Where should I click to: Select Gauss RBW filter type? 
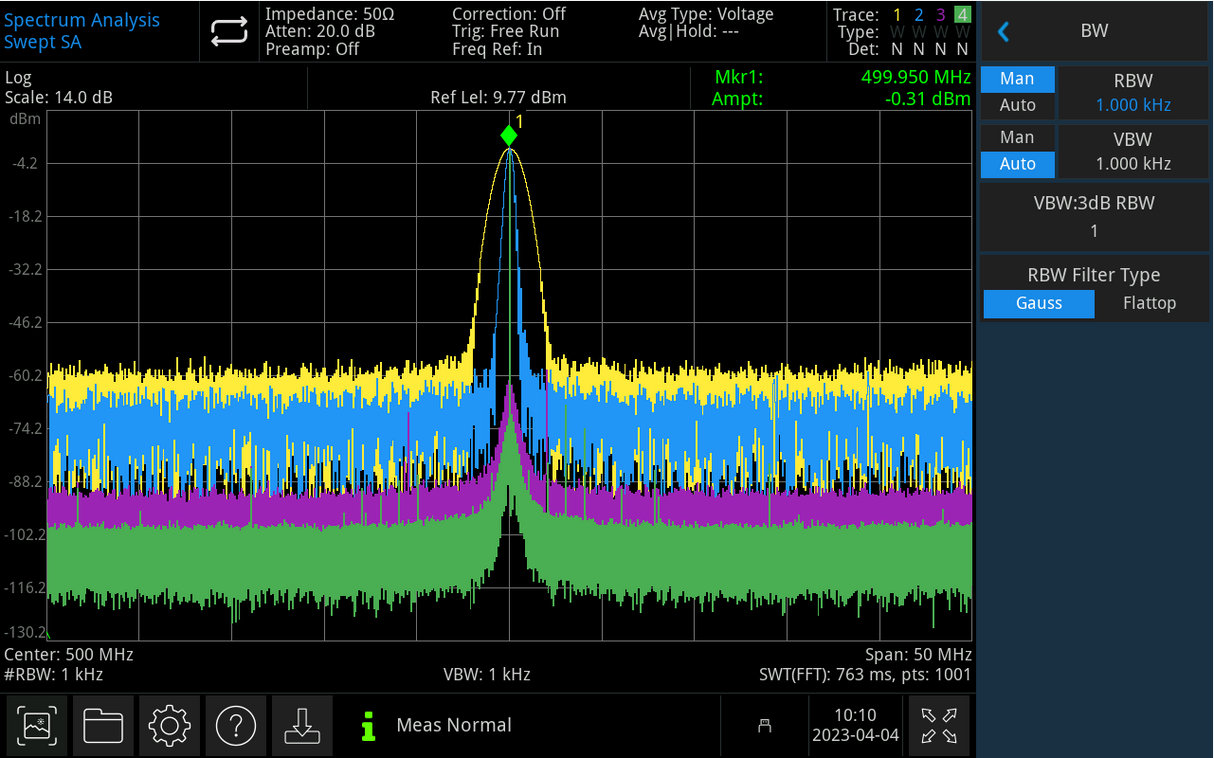tap(1038, 303)
